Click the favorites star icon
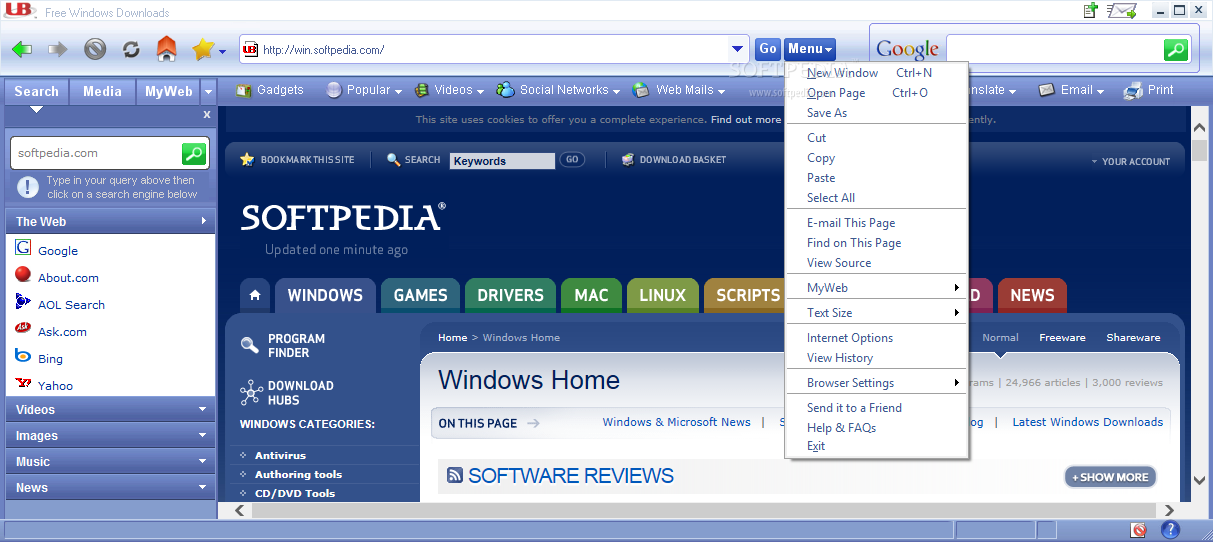The width and height of the screenshot is (1213, 542). point(203,49)
